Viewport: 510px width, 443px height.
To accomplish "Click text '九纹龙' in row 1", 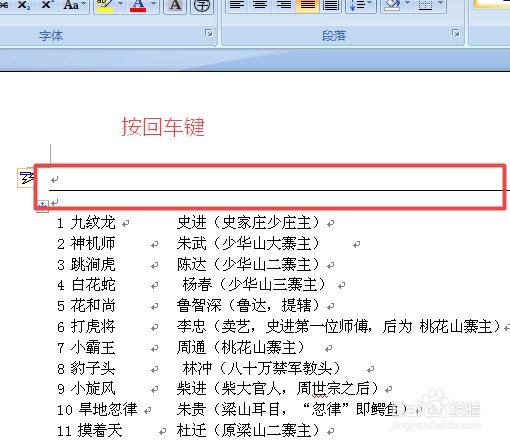I will click(93, 223).
